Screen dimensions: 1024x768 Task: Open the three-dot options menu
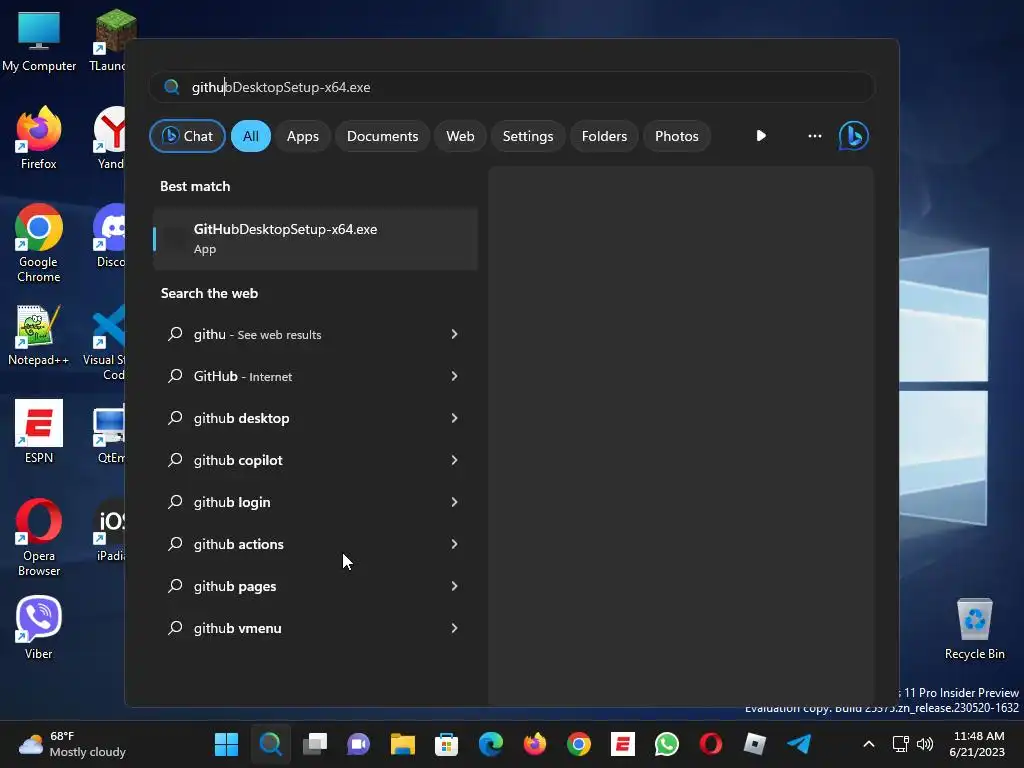[814, 136]
